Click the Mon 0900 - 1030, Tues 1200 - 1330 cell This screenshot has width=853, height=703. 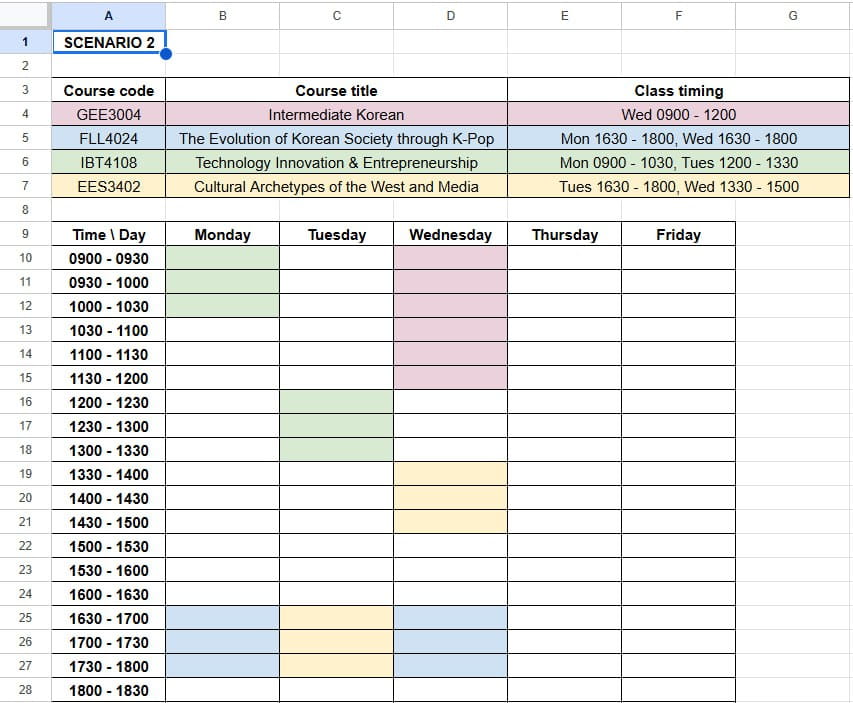(678, 162)
